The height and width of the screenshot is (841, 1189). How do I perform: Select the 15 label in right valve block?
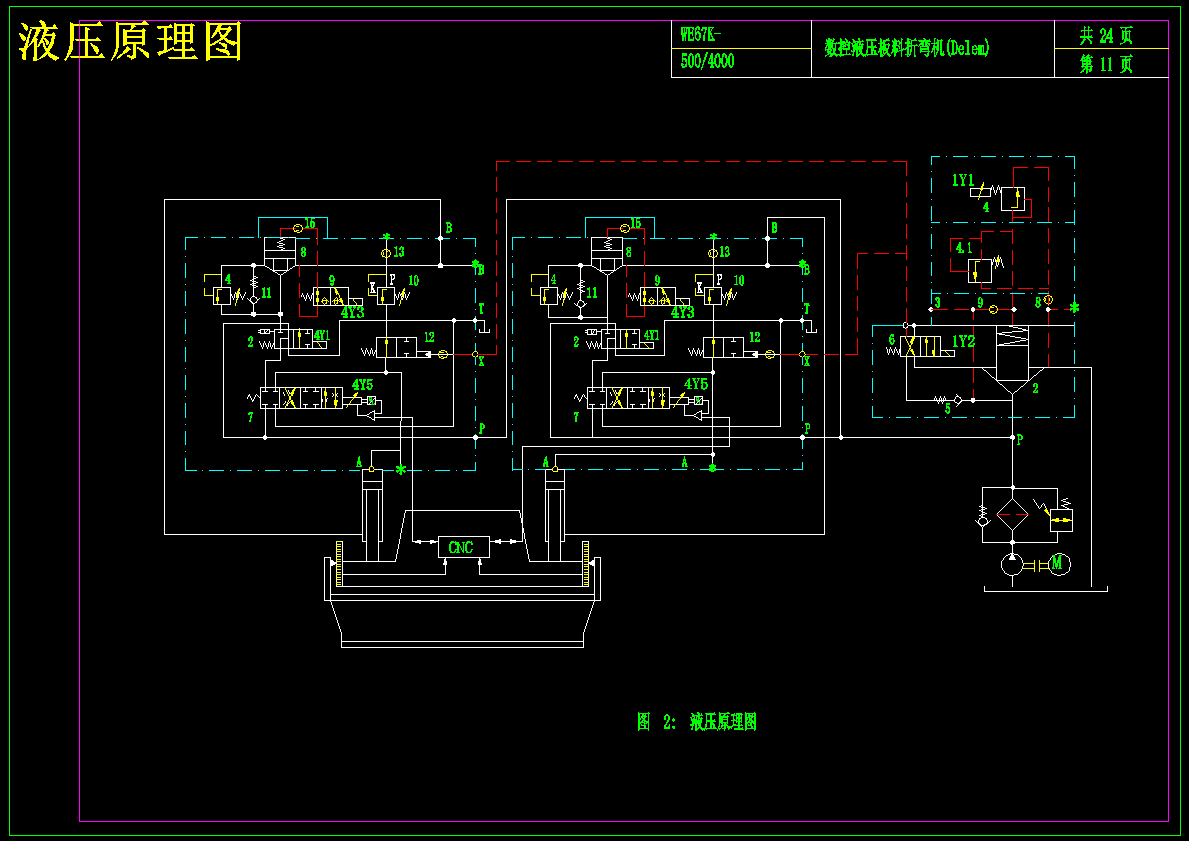[x=635, y=224]
